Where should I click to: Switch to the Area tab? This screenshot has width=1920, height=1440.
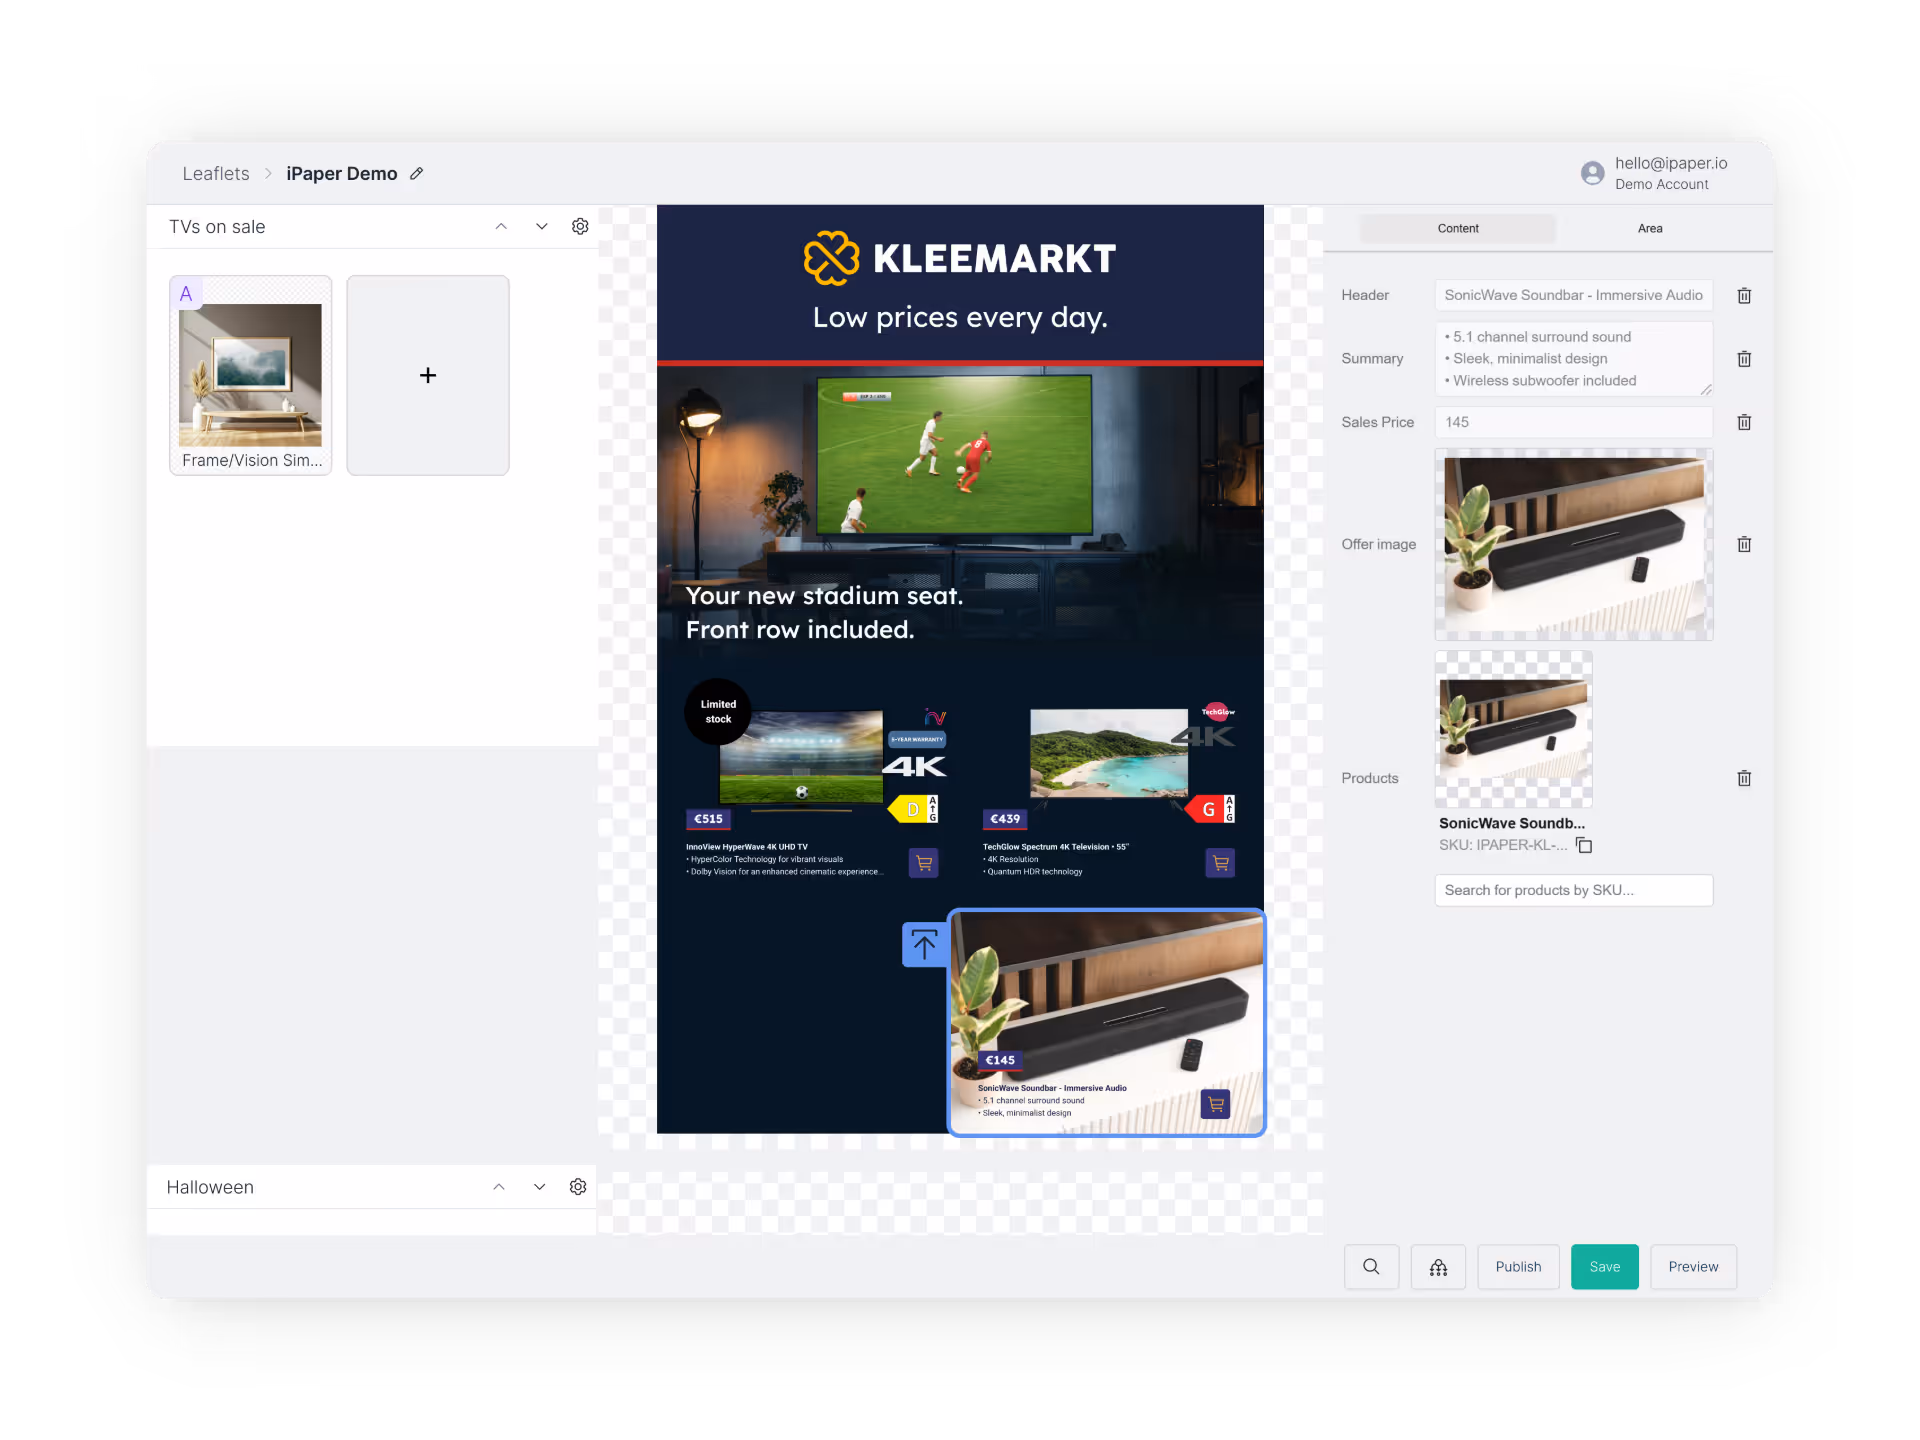point(1649,228)
